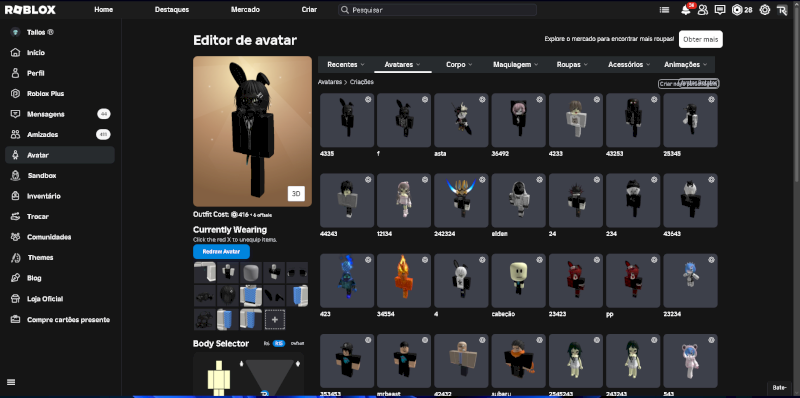This screenshot has height=398, width=800.
Task: Open the chat message icon in top bar
Action: (720, 10)
